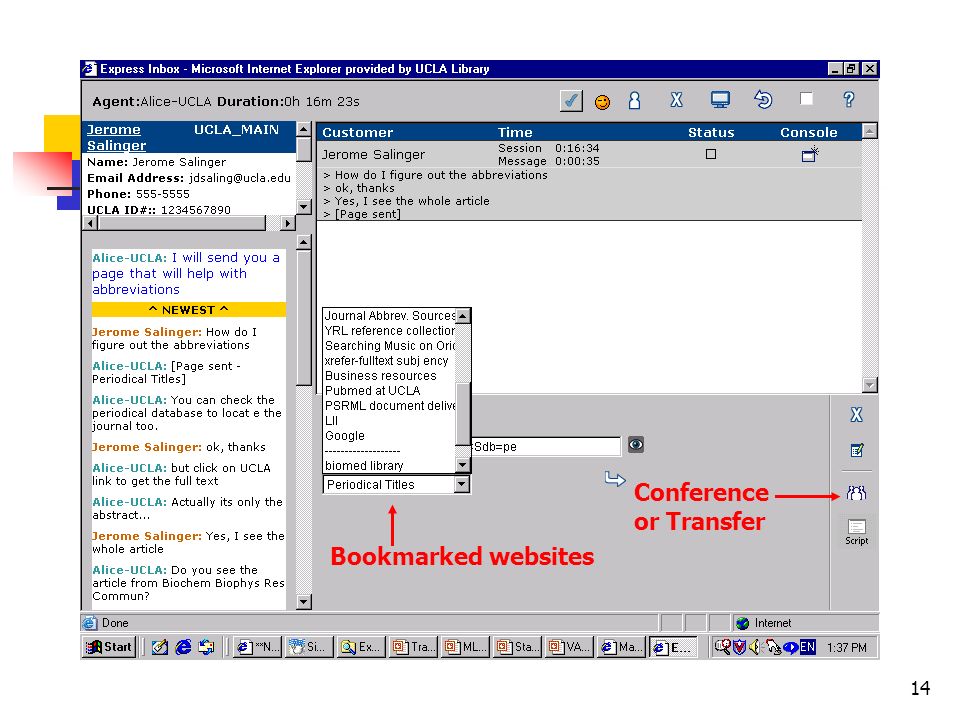The image size is (960, 720).
Task: Click the Status column header
Action: point(711,132)
